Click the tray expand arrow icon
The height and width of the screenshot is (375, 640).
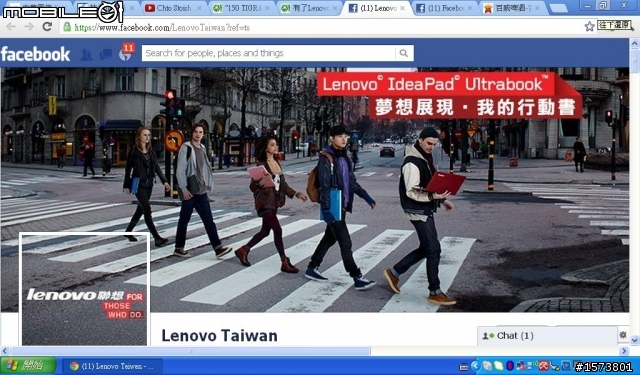tap(475, 366)
